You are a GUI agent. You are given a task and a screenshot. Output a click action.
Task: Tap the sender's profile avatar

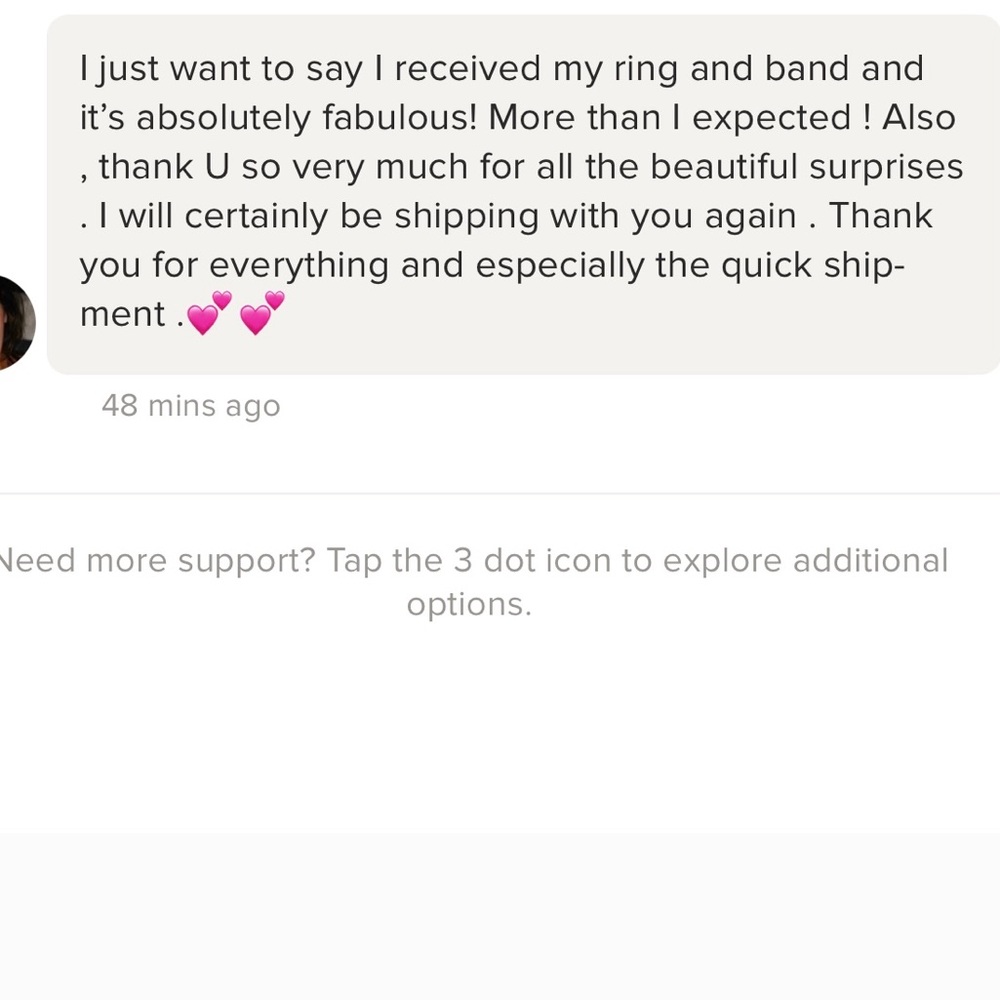pos(14,322)
